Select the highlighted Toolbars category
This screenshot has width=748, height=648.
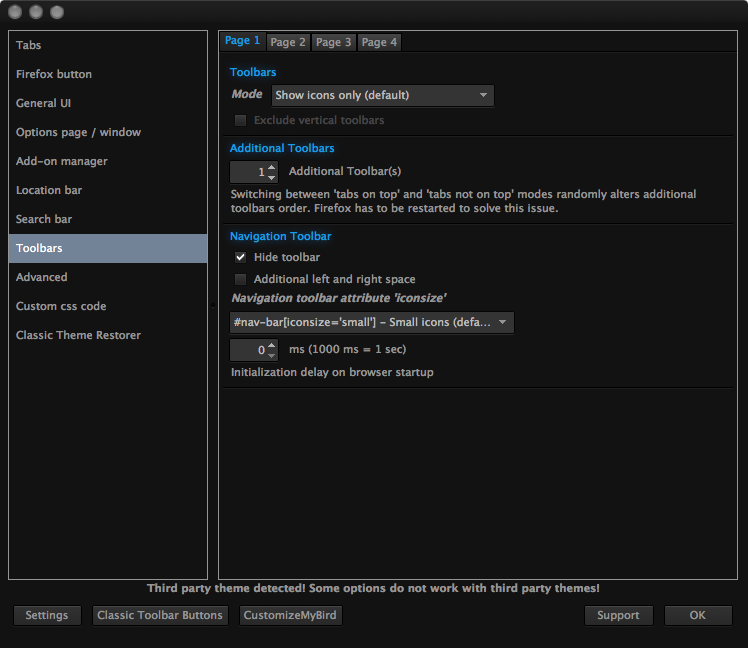(x=108, y=248)
